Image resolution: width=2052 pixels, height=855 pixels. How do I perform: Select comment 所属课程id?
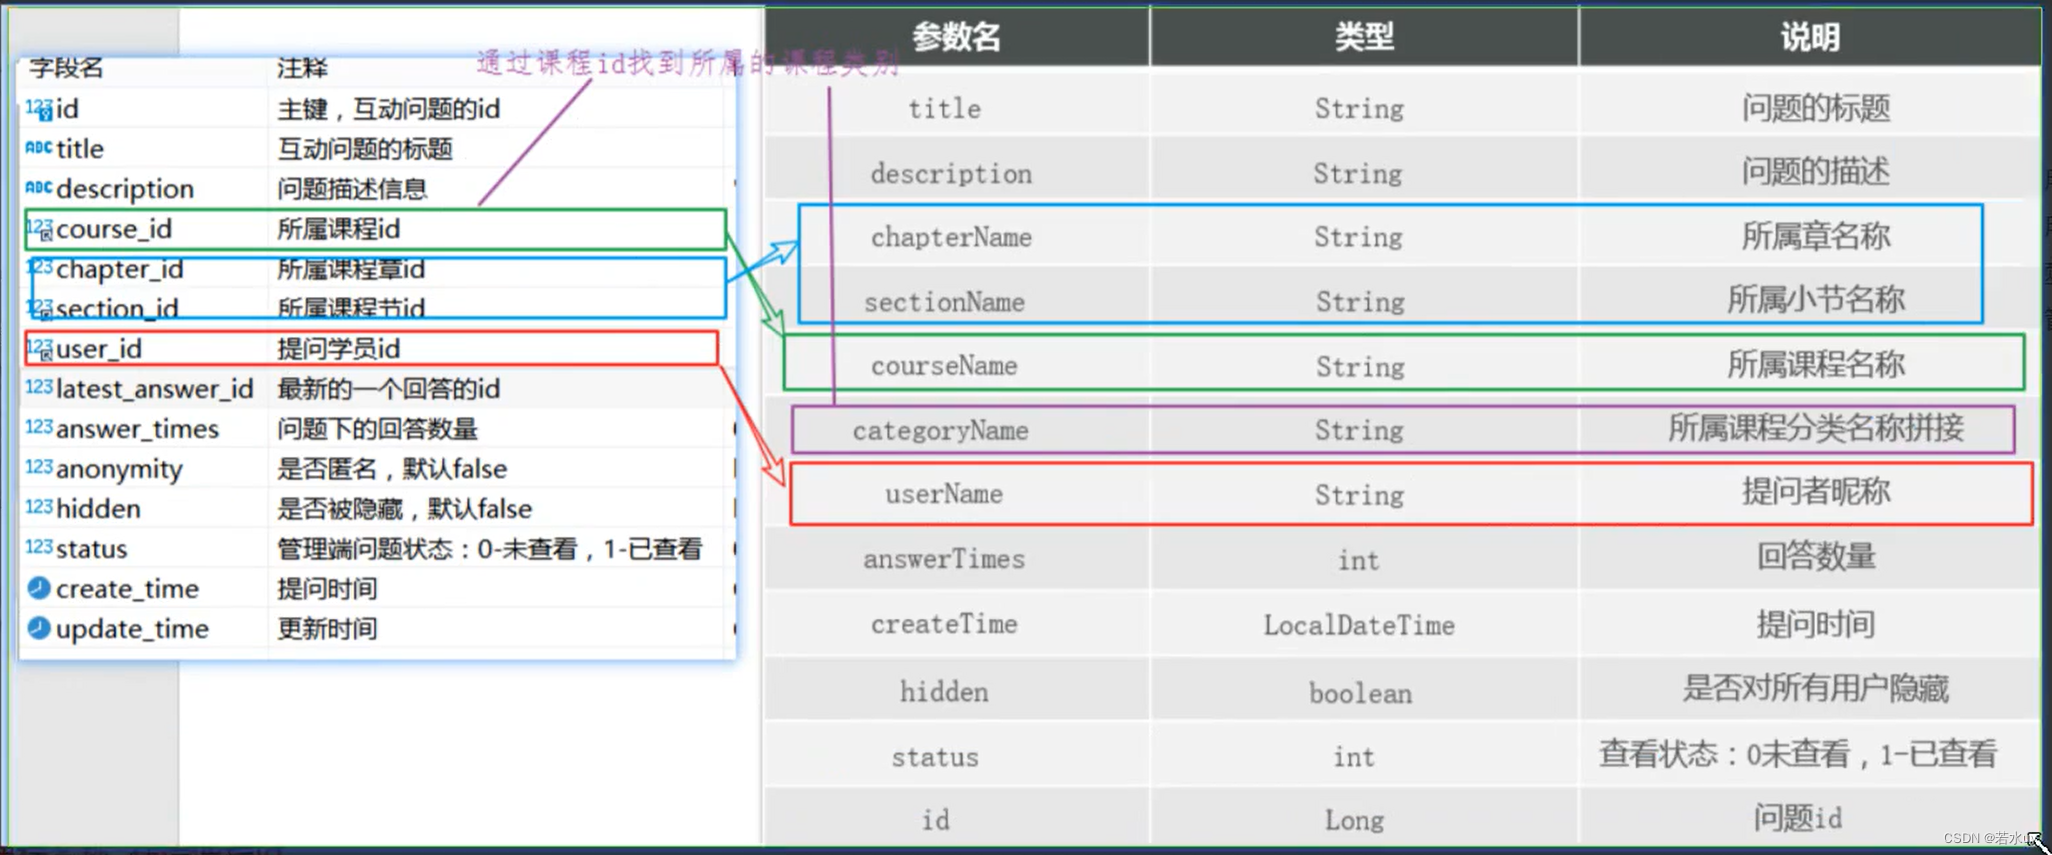point(339,229)
